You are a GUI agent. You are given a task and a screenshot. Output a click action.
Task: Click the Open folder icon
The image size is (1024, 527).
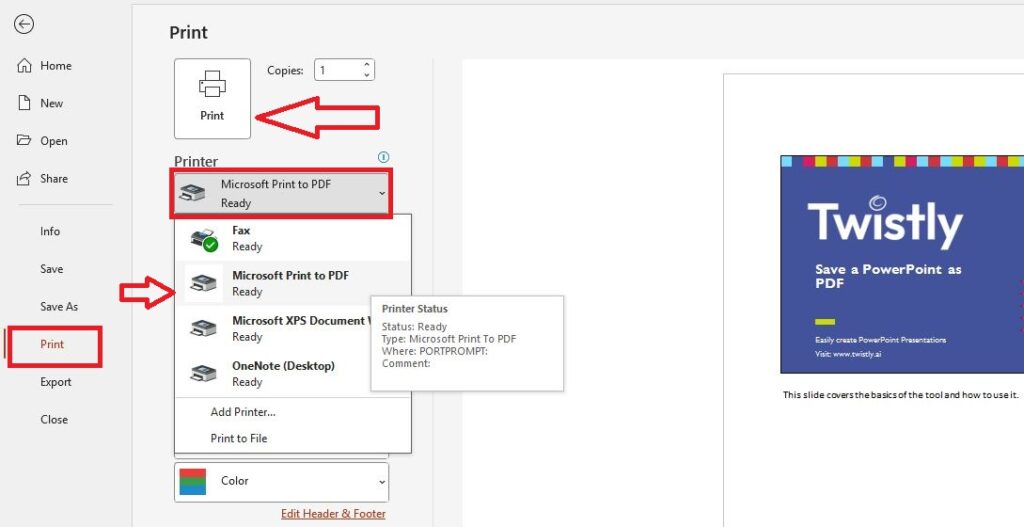pos(24,140)
